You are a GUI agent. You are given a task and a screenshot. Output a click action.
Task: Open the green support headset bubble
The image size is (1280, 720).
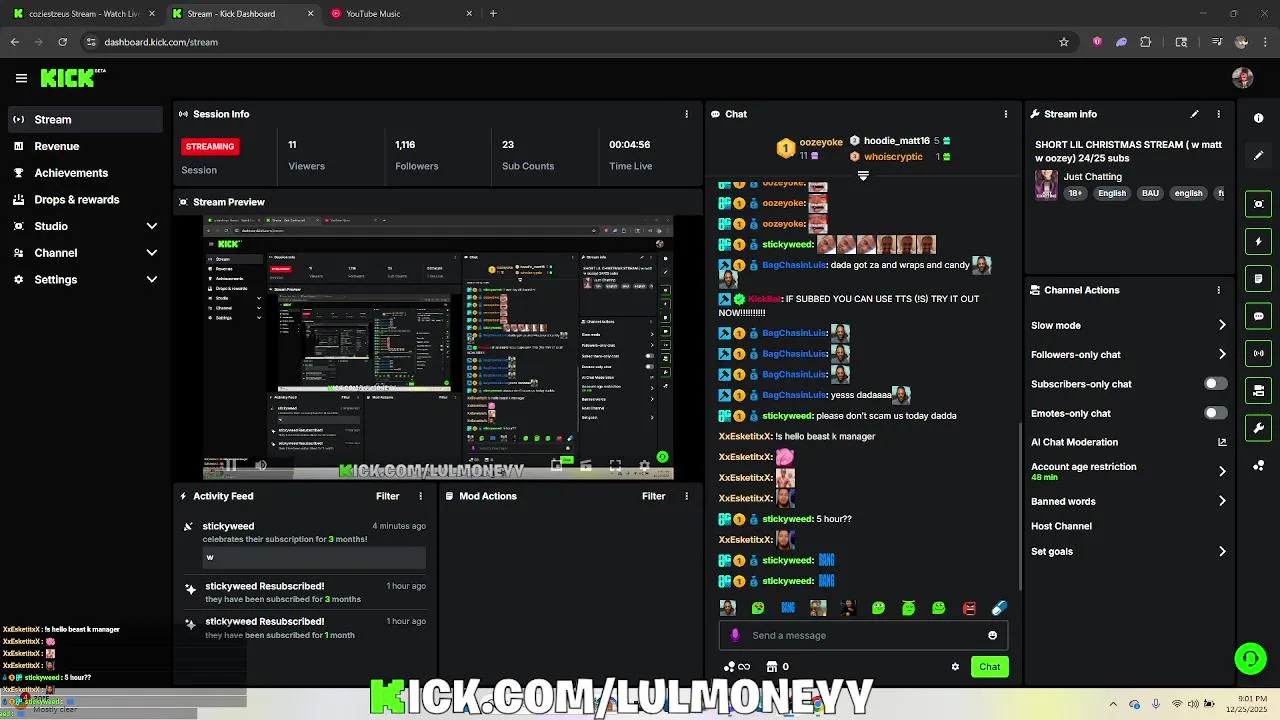coord(1250,658)
